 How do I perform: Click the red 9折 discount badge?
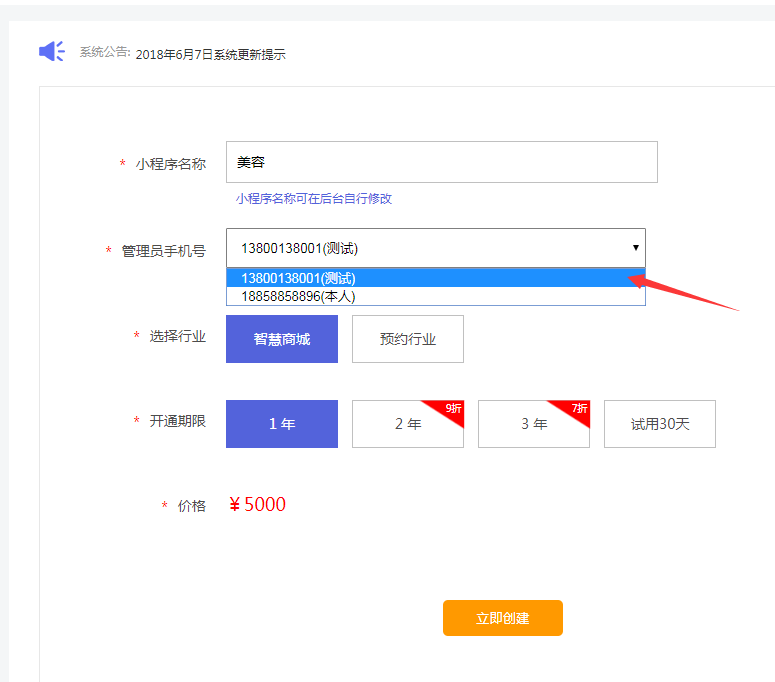point(452,408)
